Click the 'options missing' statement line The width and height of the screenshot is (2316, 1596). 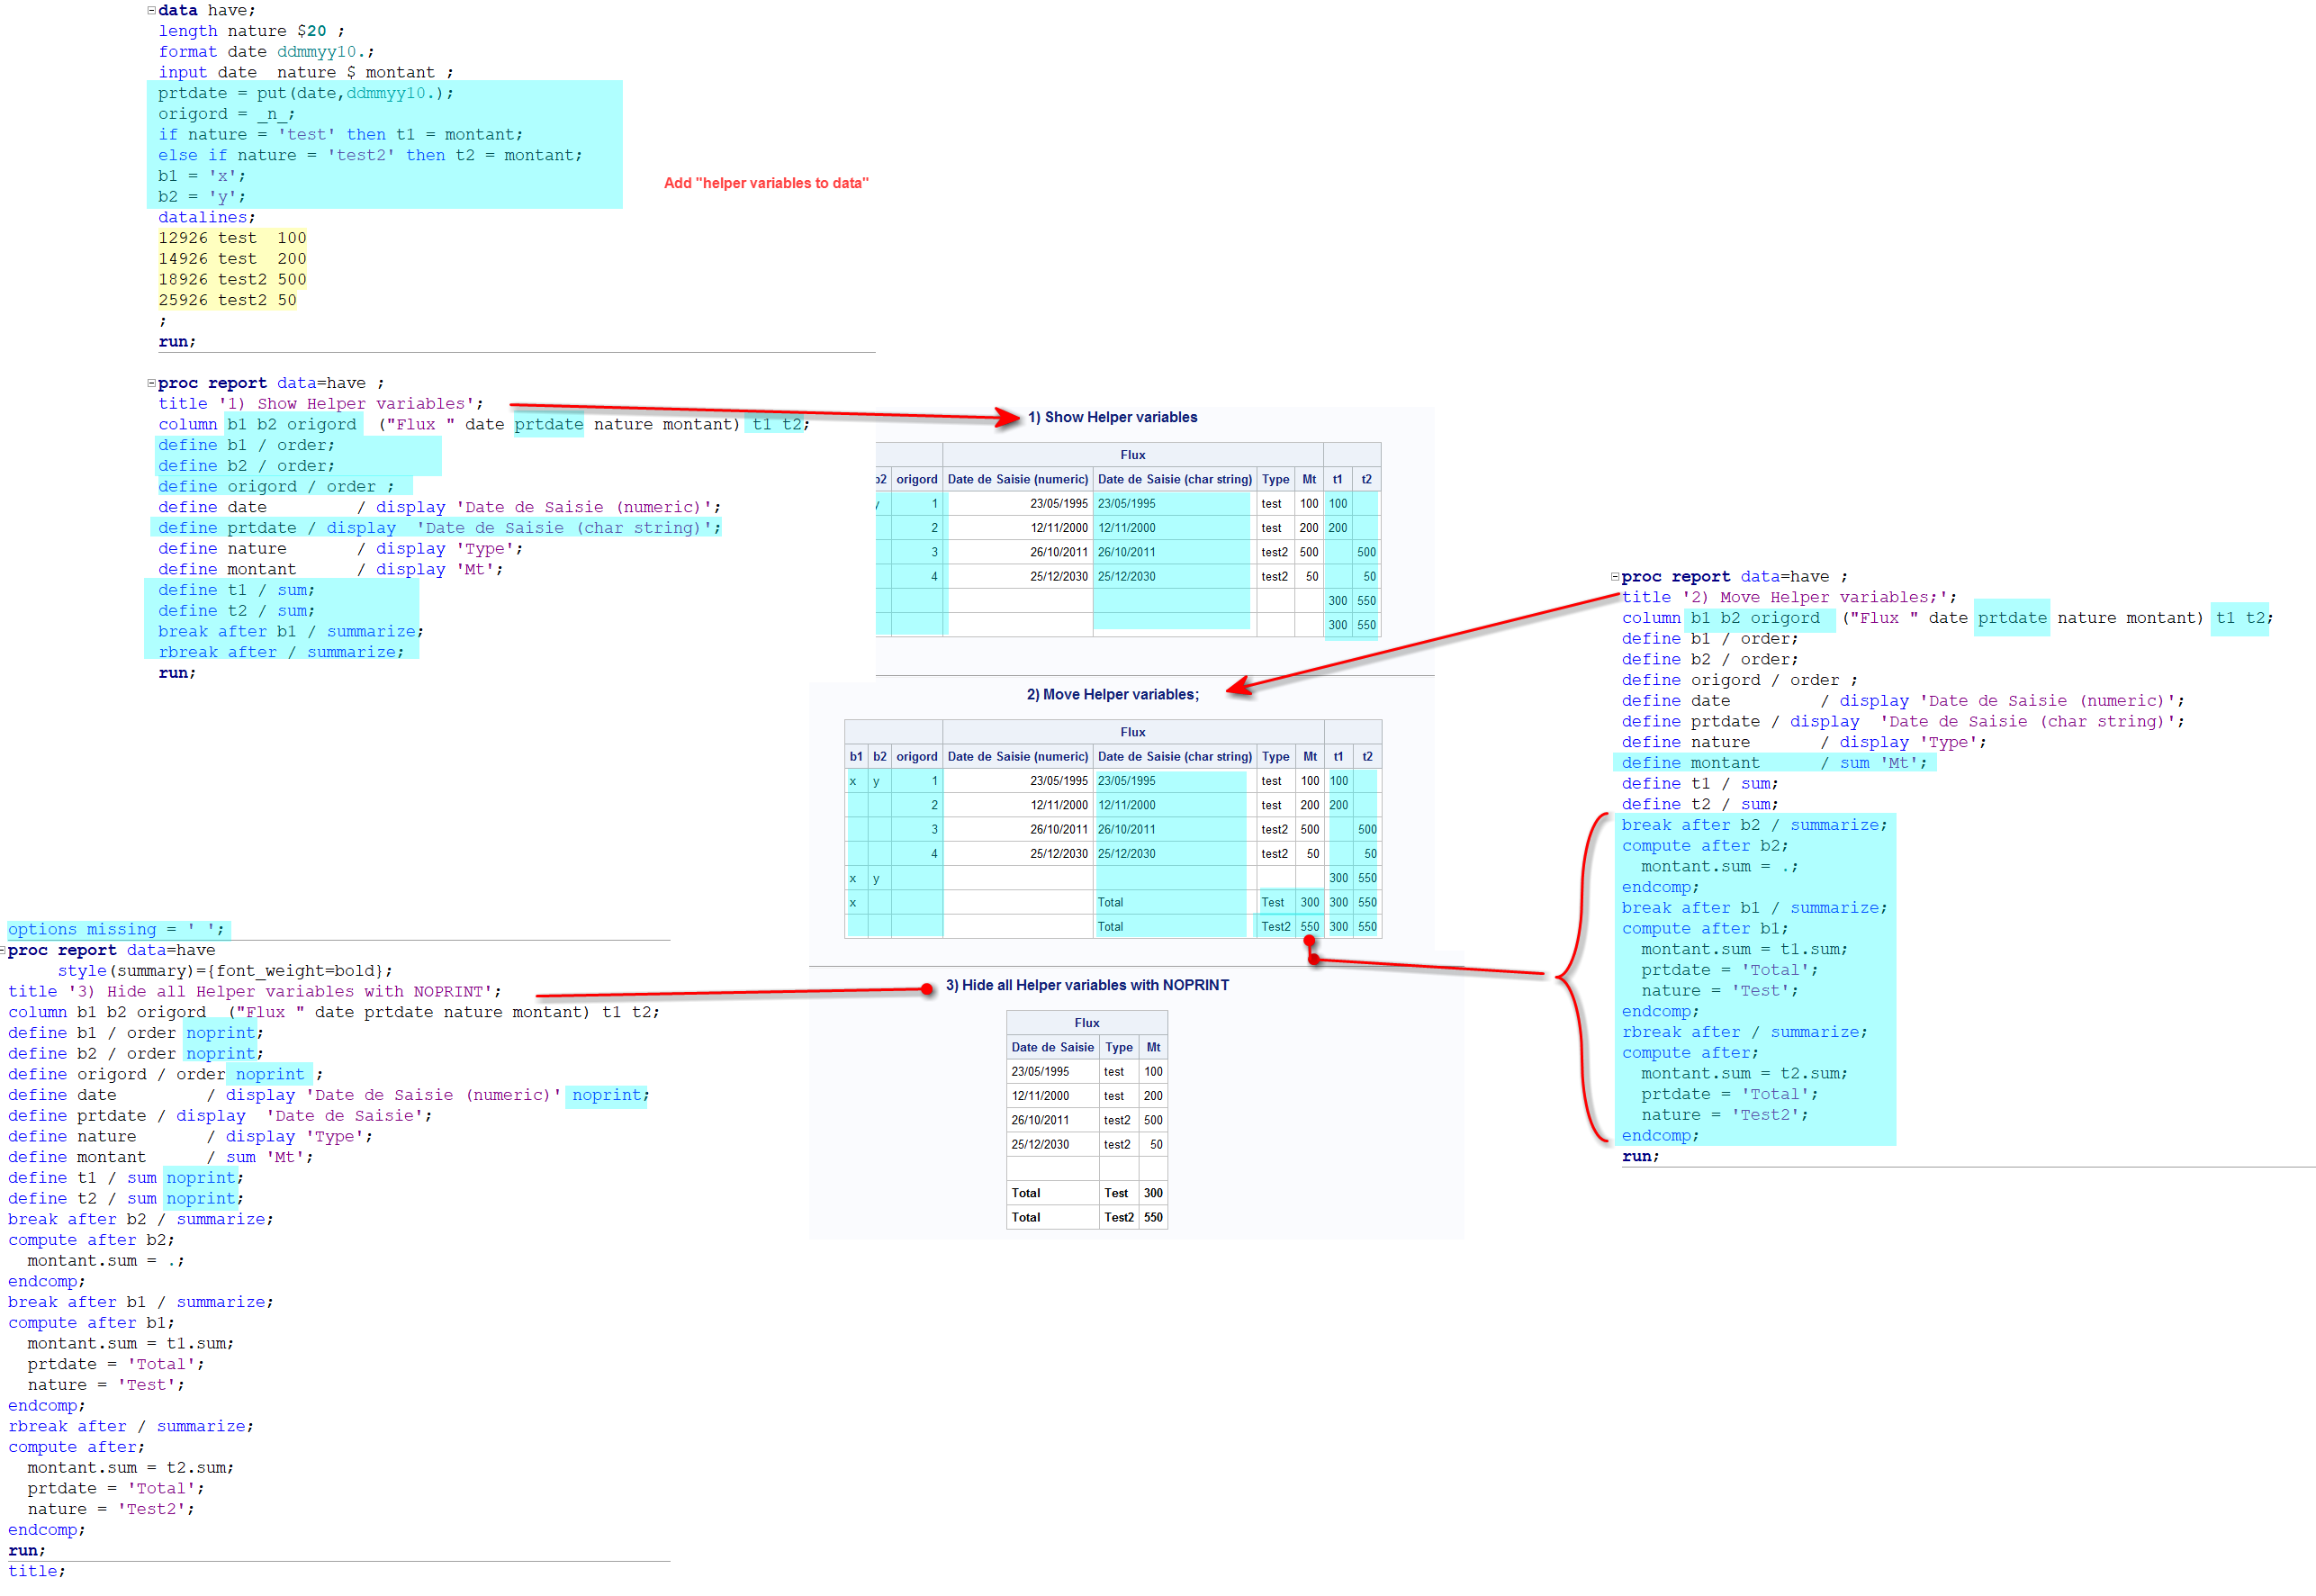click(x=115, y=929)
